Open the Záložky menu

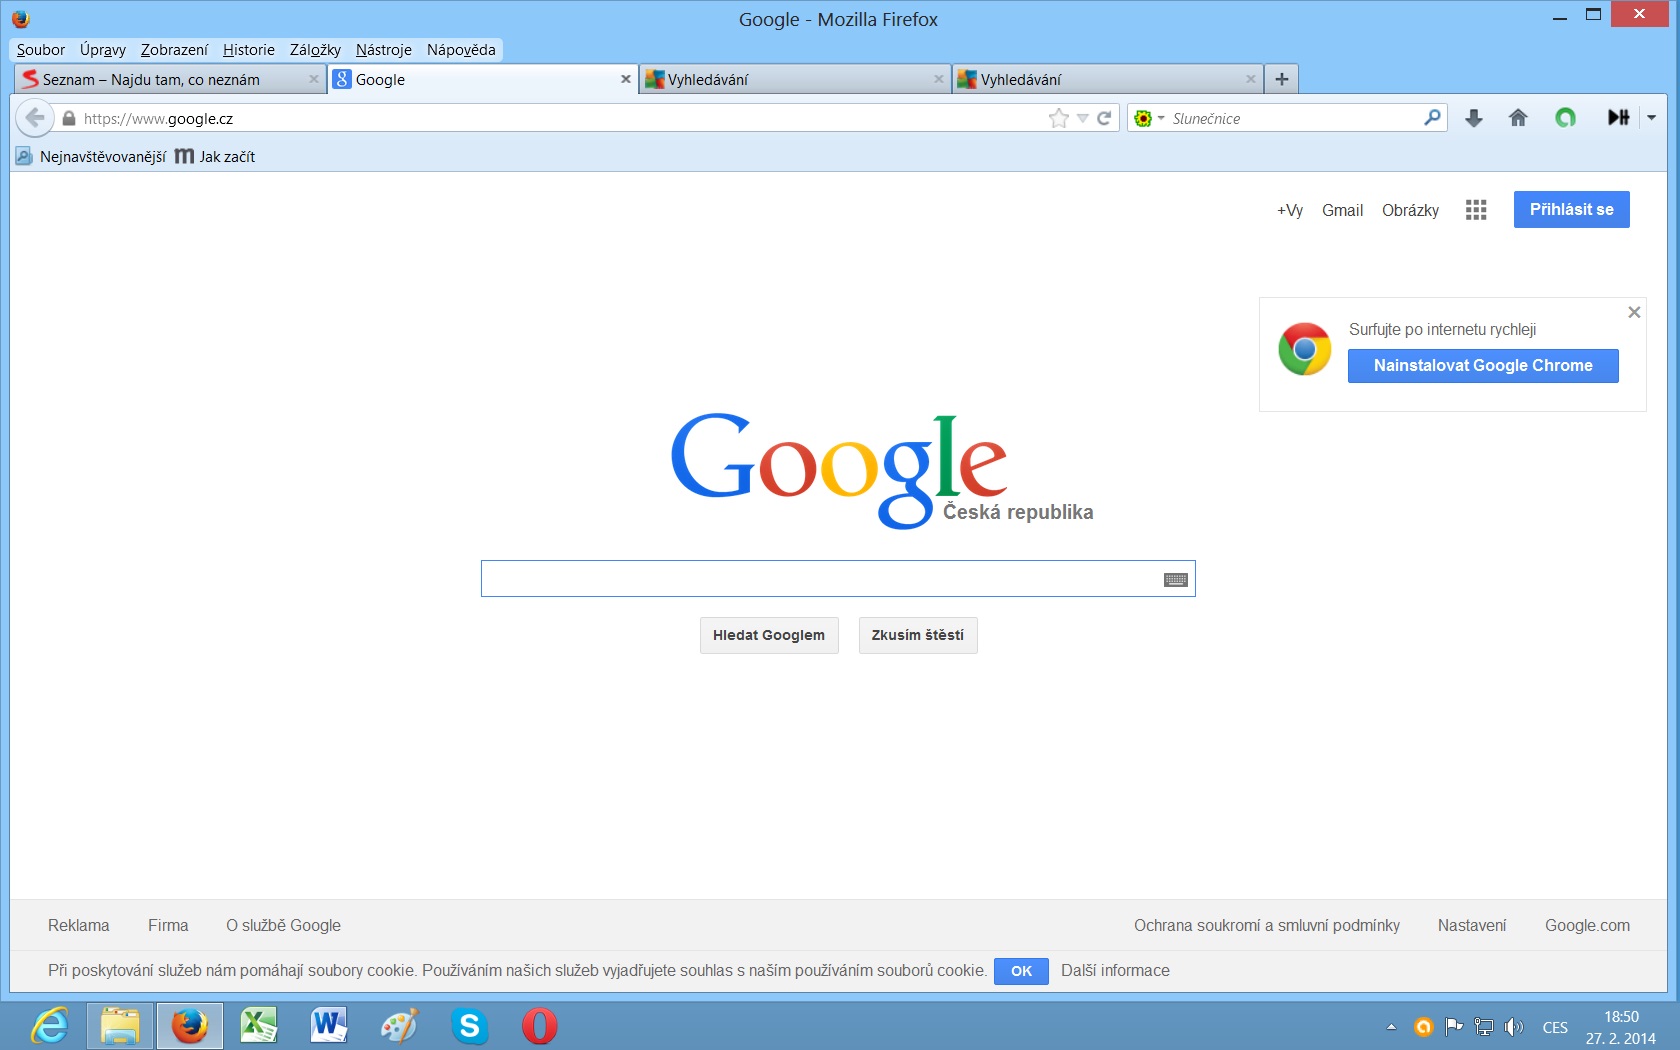pos(315,50)
